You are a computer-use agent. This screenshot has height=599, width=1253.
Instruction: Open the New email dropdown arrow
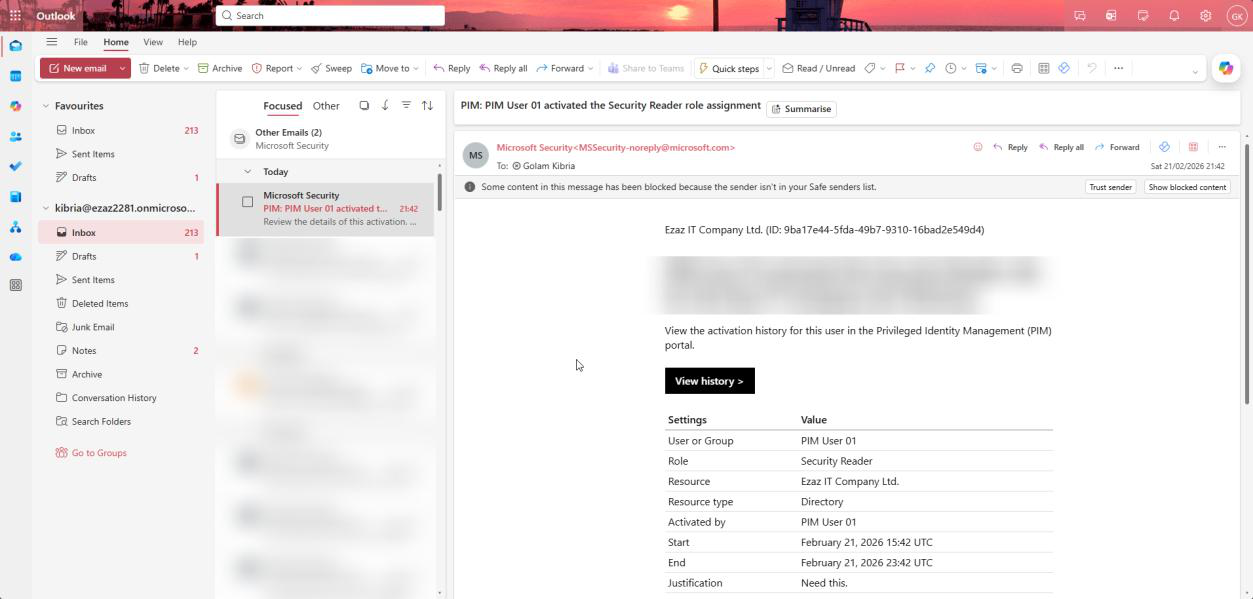pos(122,68)
